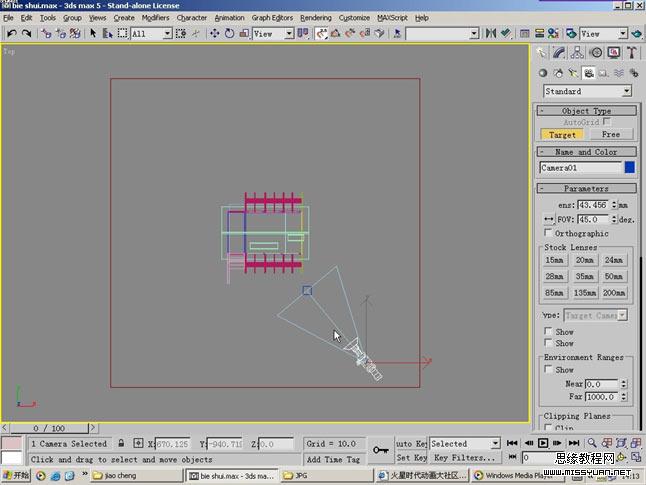The image size is (646, 485).
Task: Click the Align tool icon
Action: point(506,33)
